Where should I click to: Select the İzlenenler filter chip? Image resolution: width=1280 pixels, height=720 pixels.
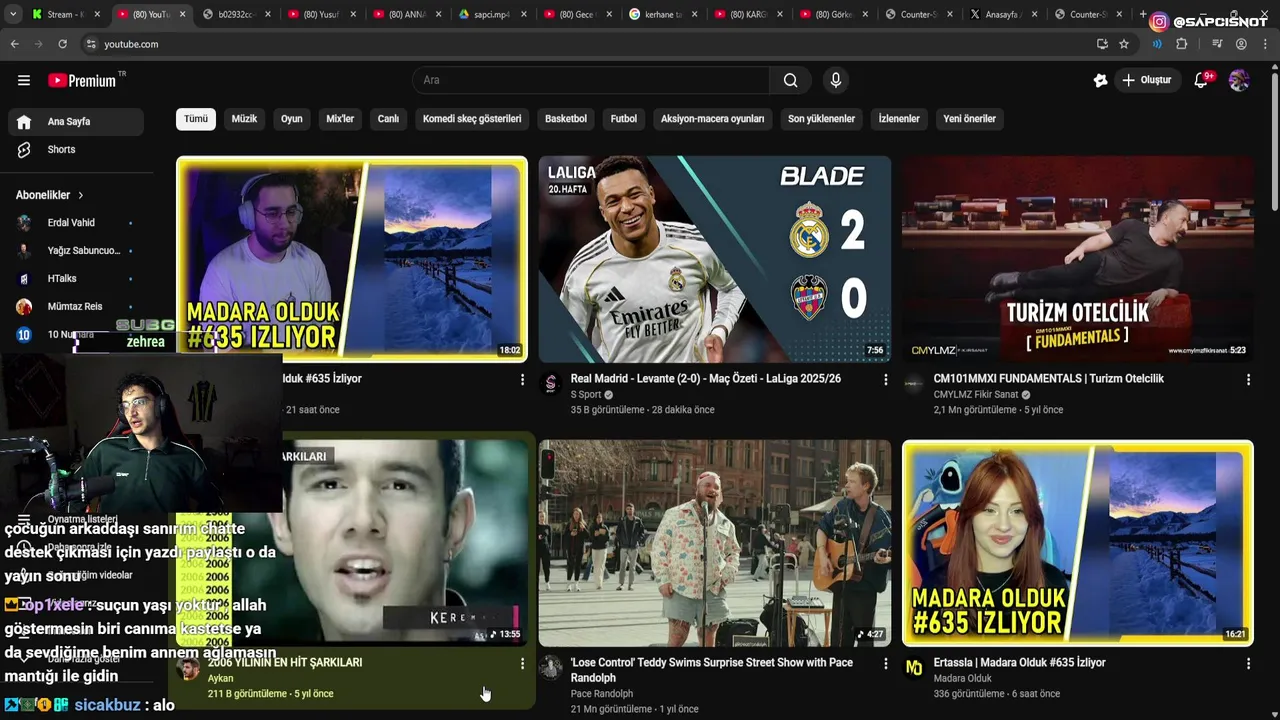tap(899, 118)
